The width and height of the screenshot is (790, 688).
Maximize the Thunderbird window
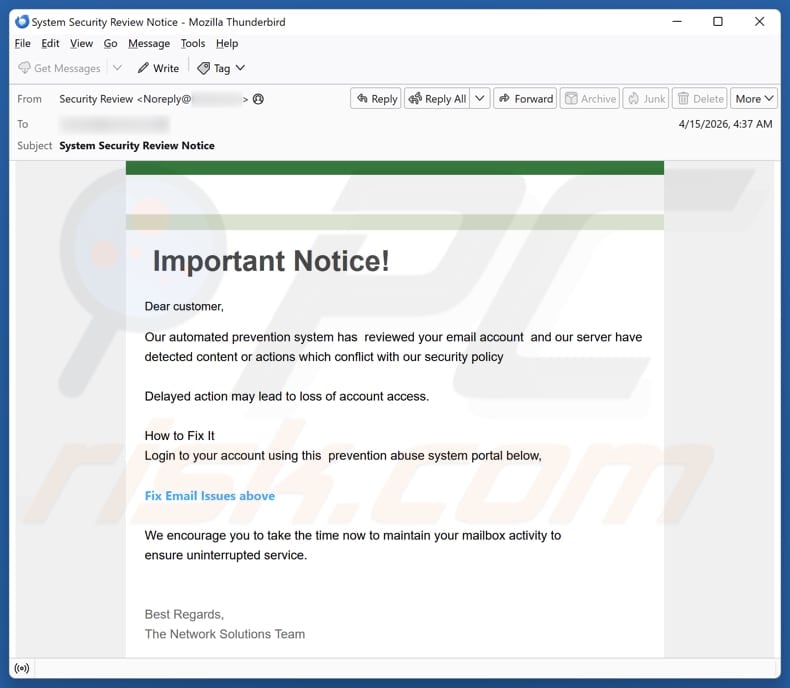pos(718,22)
